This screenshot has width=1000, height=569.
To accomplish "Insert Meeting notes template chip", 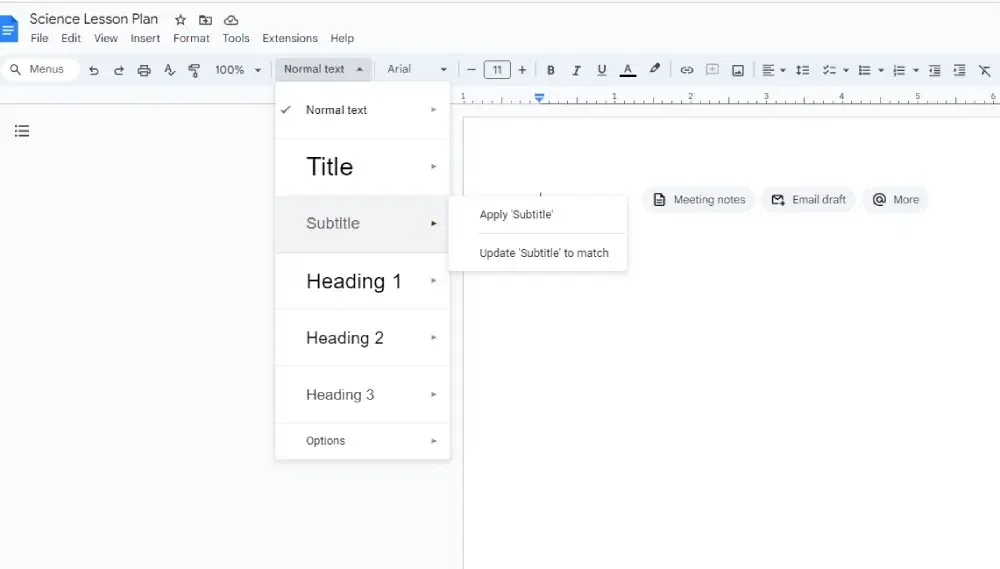I will (x=699, y=200).
